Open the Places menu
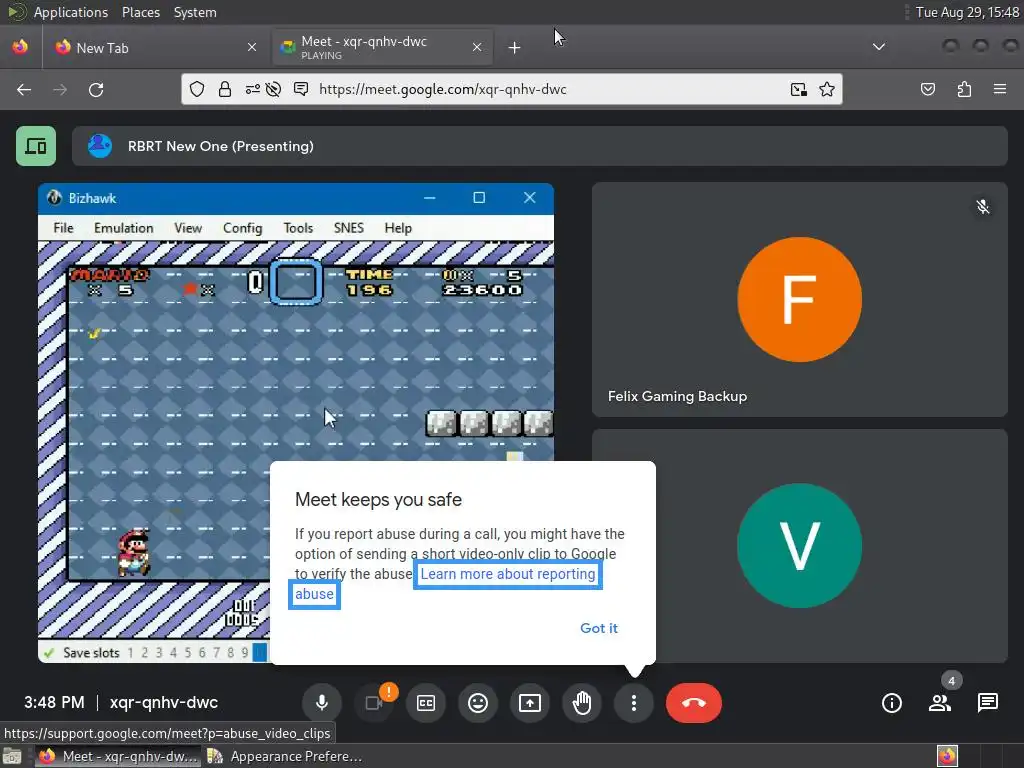The height and width of the screenshot is (768, 1024). [141, 12]
